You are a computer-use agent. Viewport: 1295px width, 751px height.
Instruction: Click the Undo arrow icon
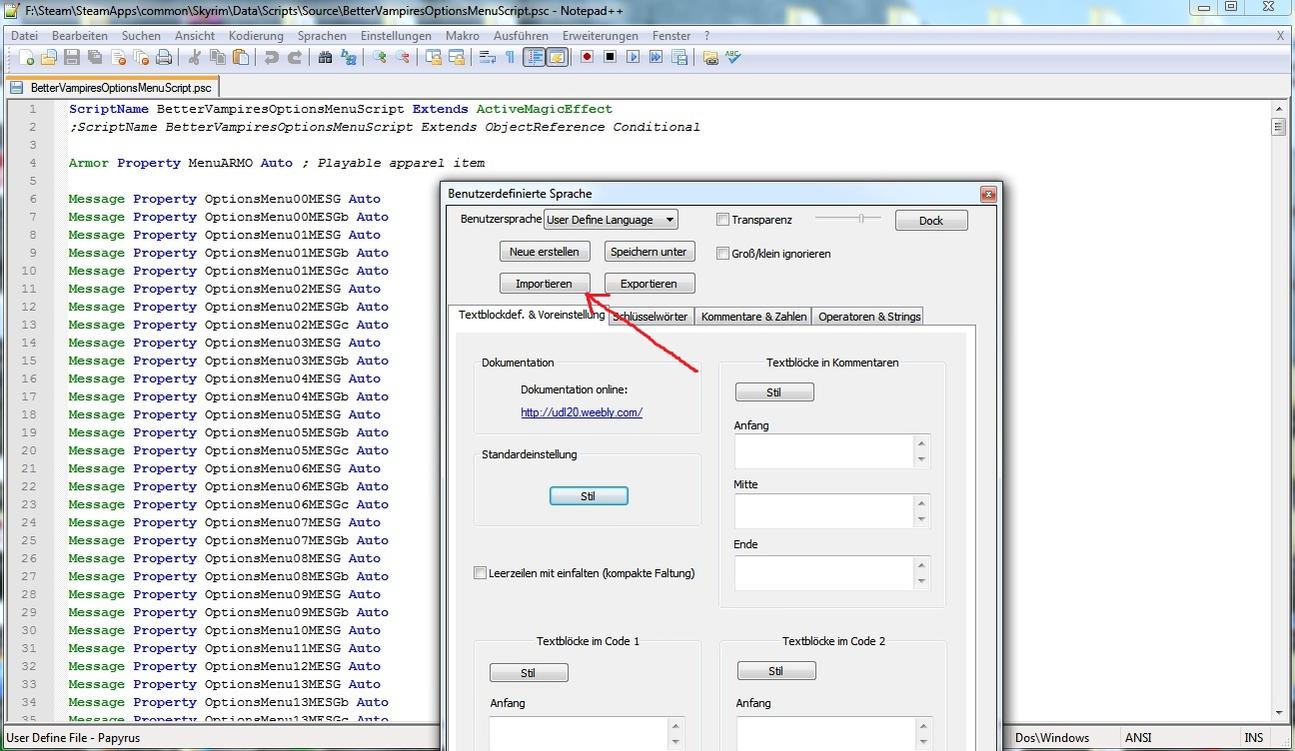pos(271,58)
